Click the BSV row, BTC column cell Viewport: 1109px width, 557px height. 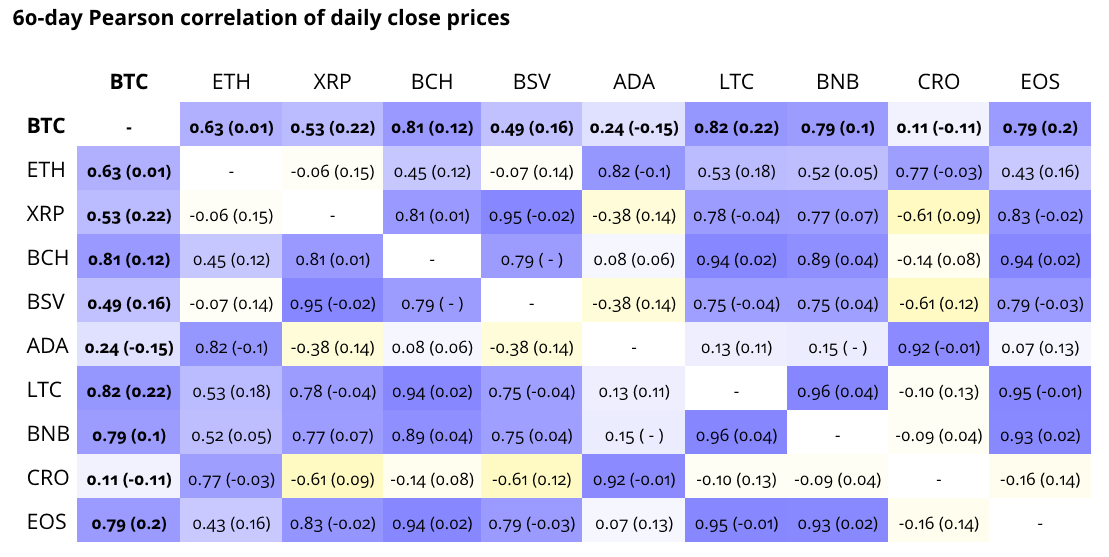coord(129,303)
